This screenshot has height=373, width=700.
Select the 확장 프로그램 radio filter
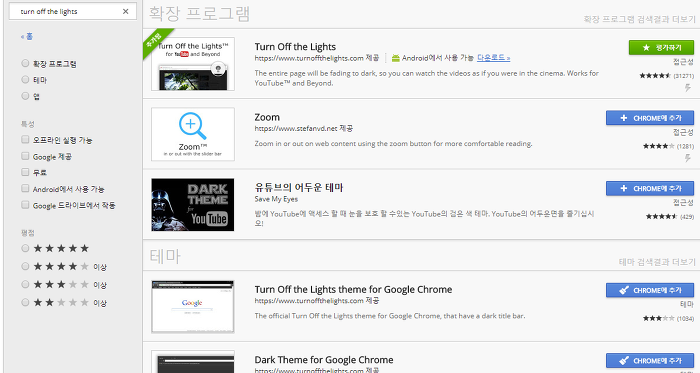coord(25,63)
